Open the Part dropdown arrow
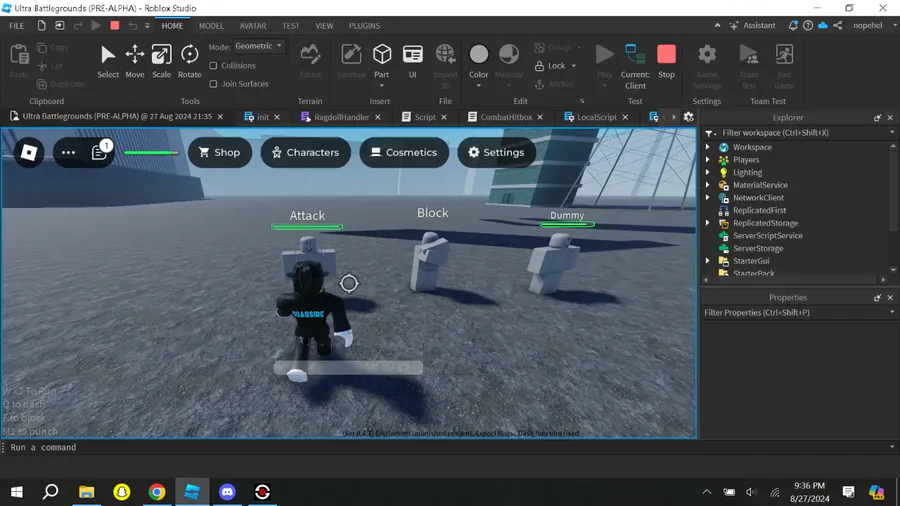This screenshot has height=506, width=900. tap(382, 86)
